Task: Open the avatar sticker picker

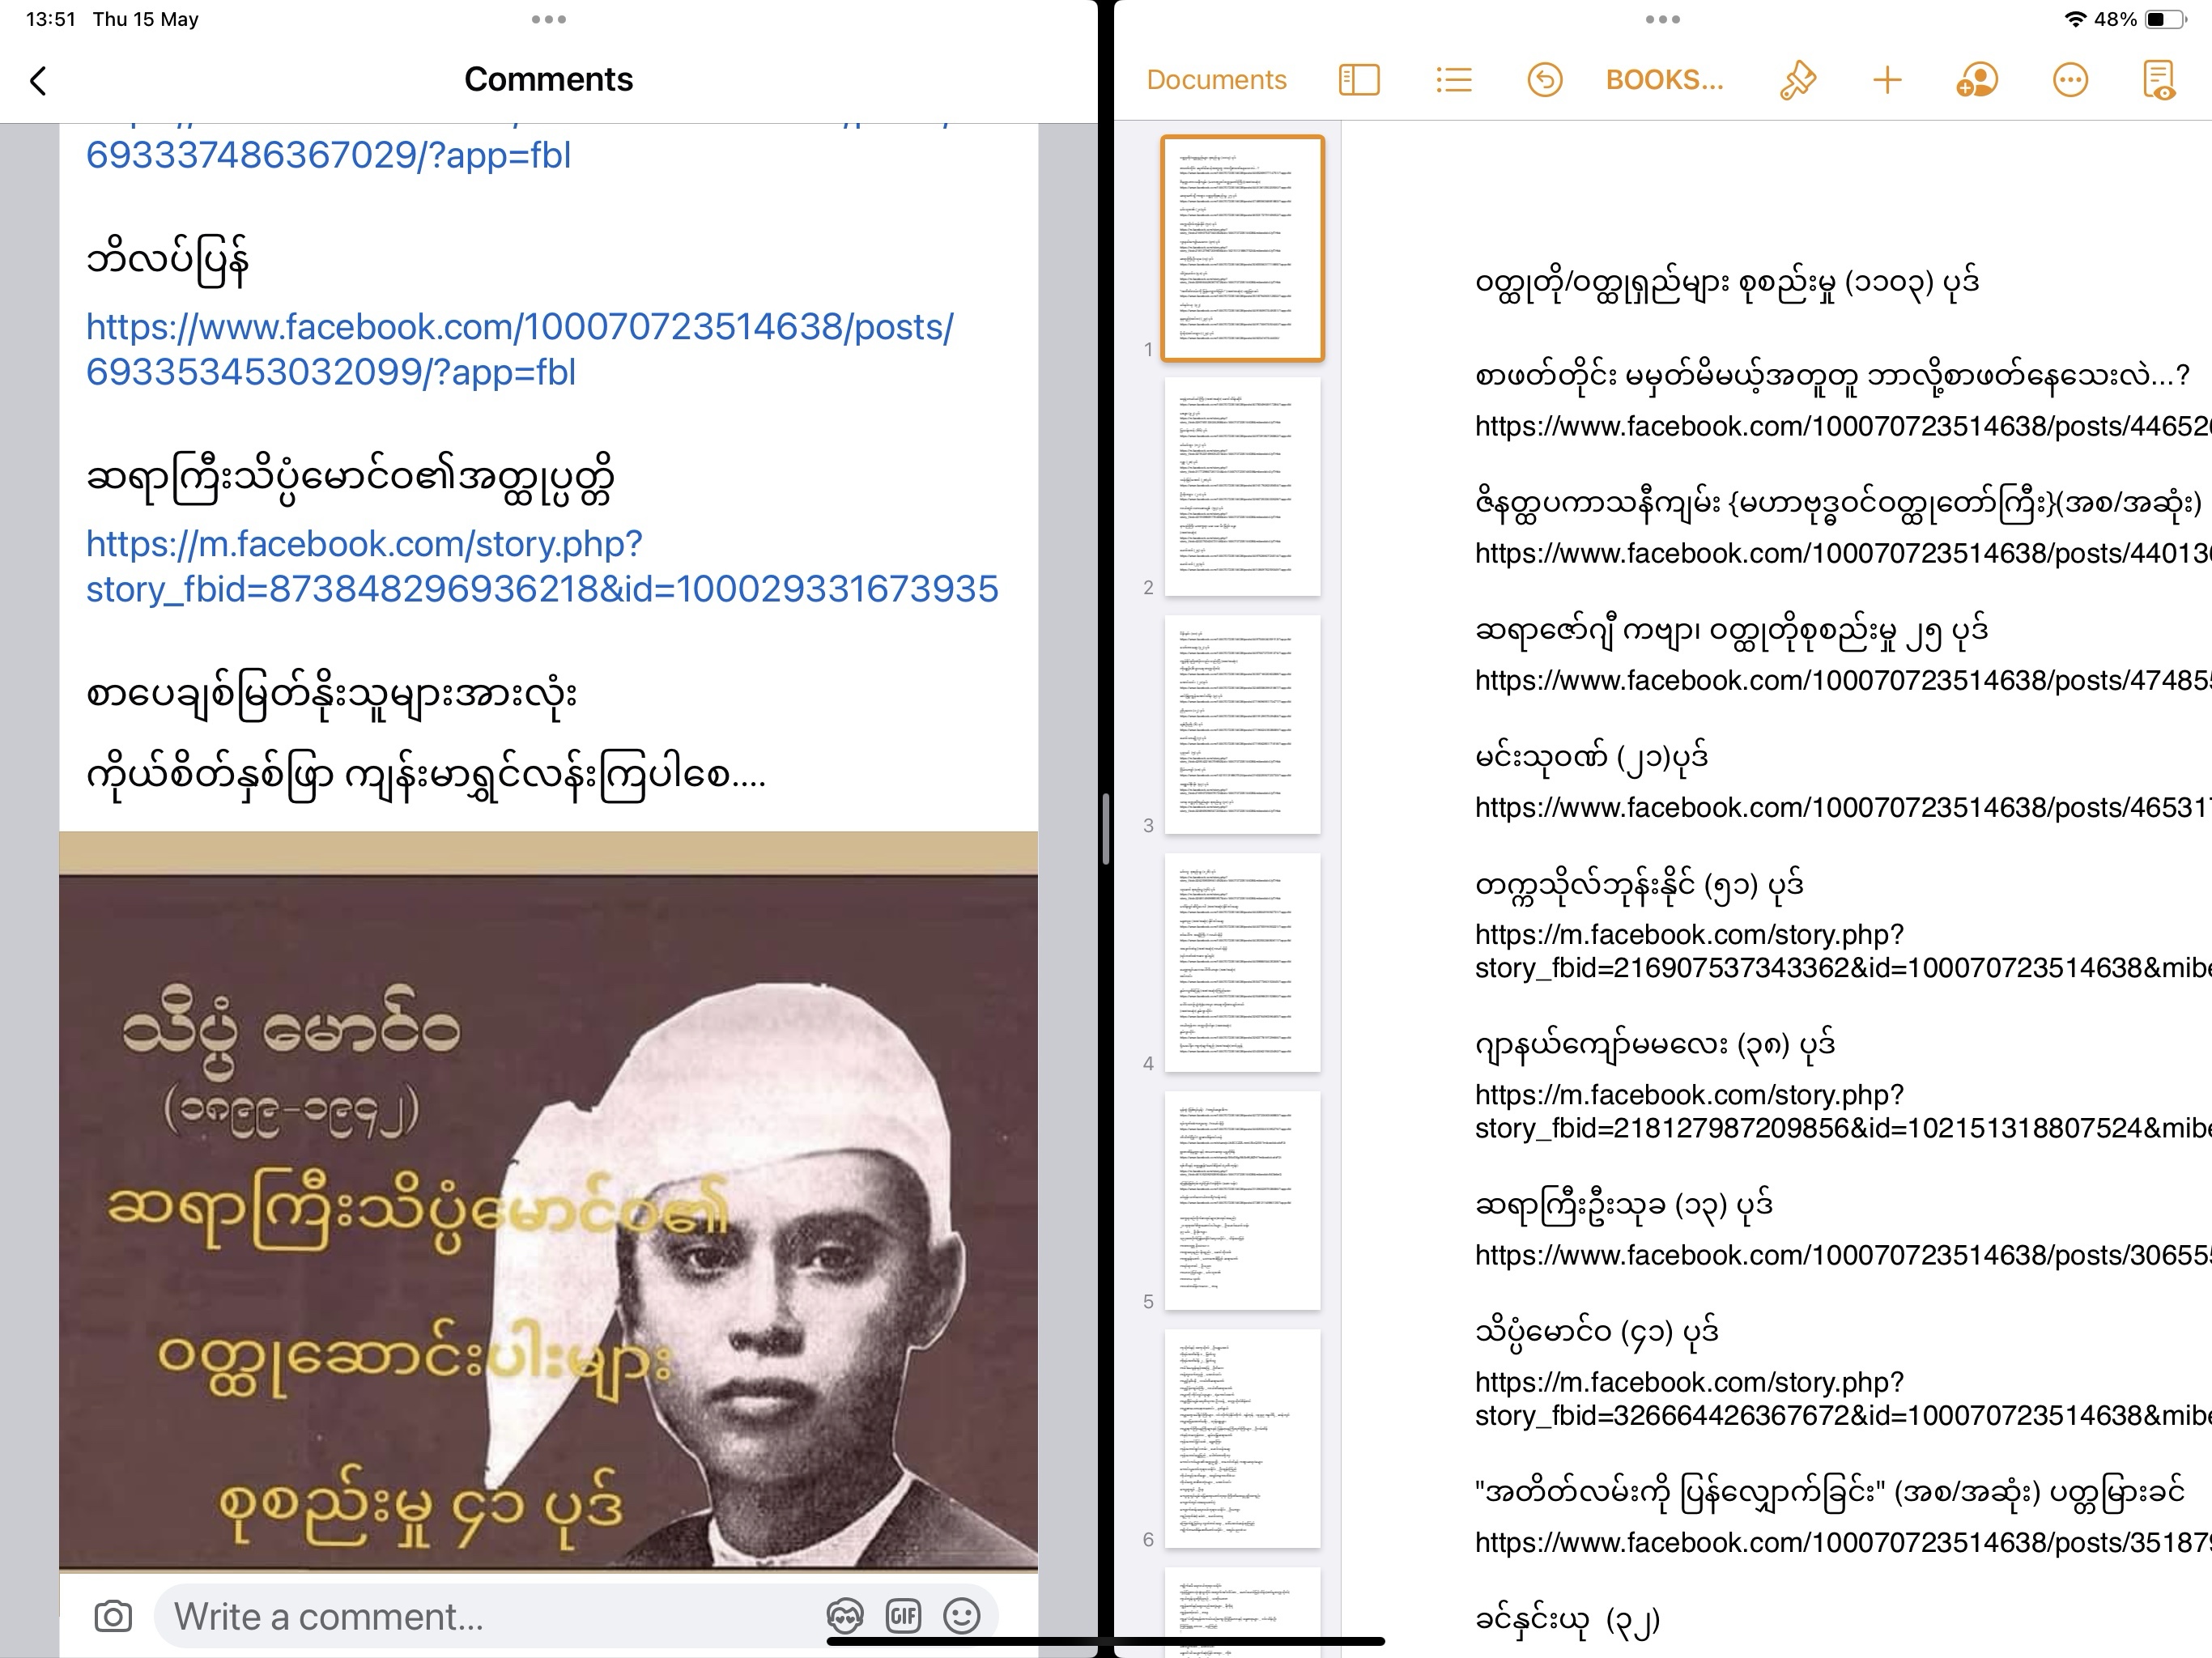Action: [x=845, y=1616]
